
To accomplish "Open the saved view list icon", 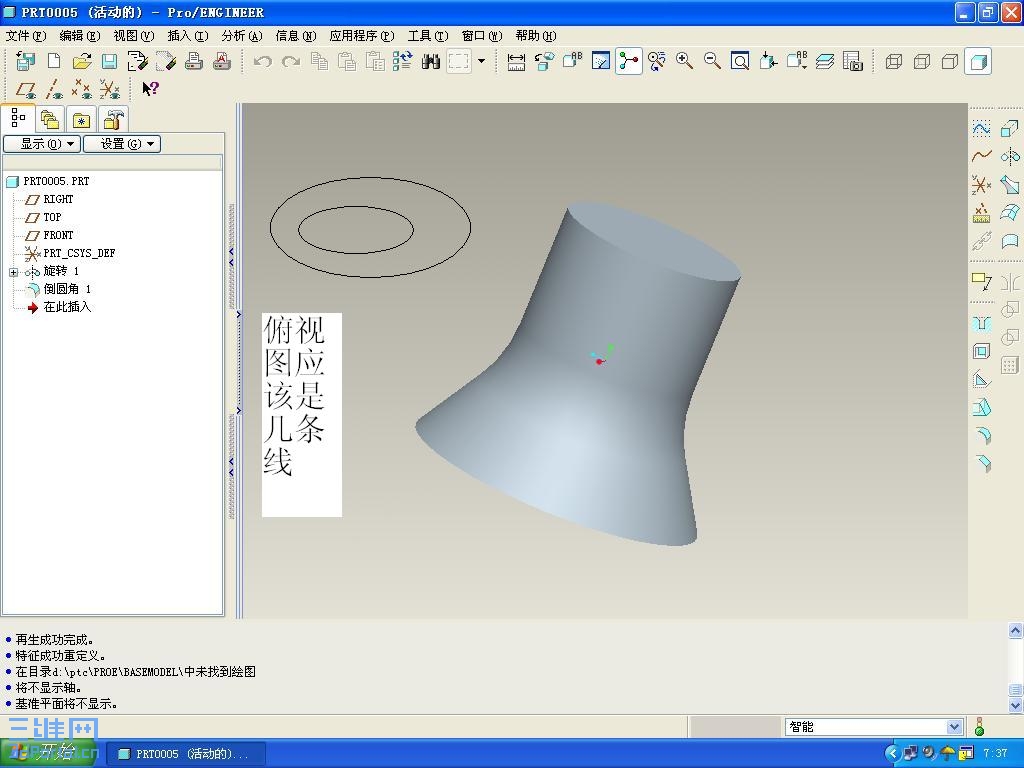I will (797, 61).
